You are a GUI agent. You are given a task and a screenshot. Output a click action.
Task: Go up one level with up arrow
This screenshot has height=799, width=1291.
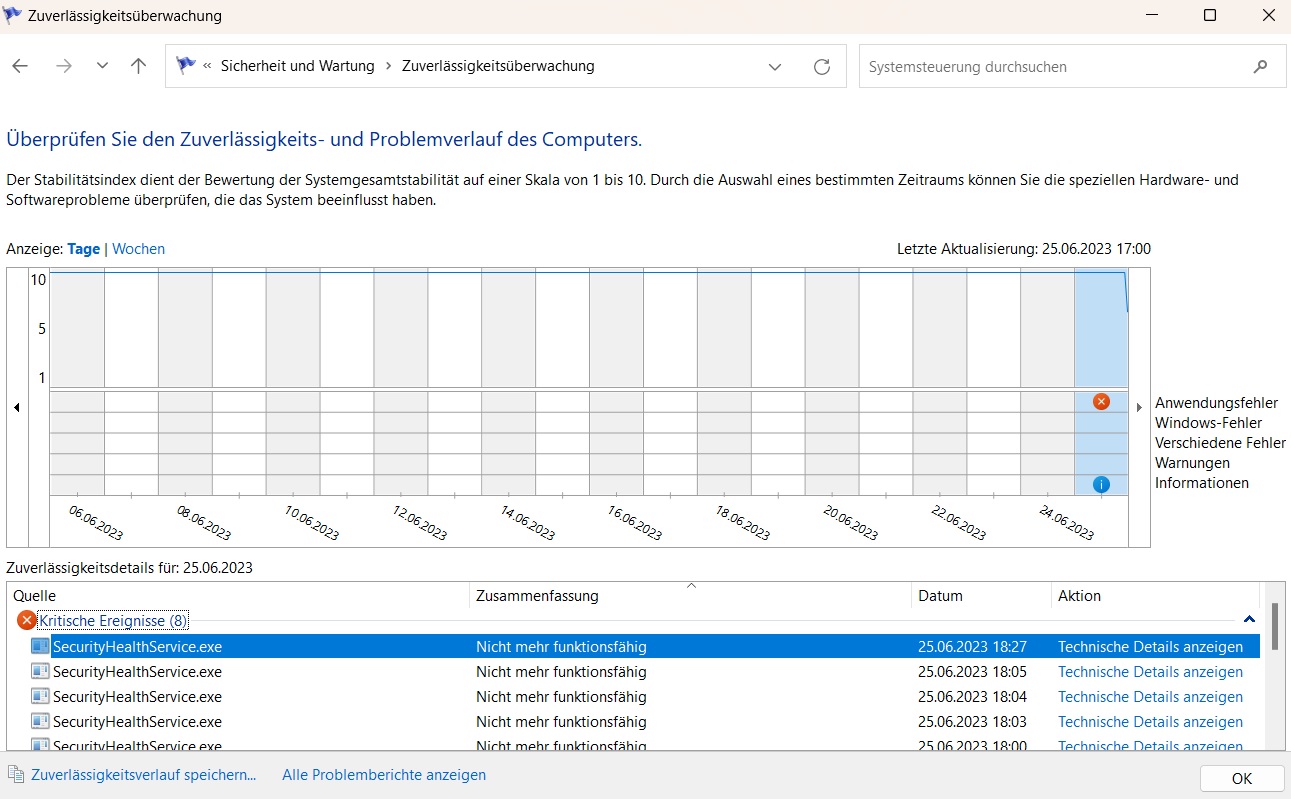pos(139,66)
